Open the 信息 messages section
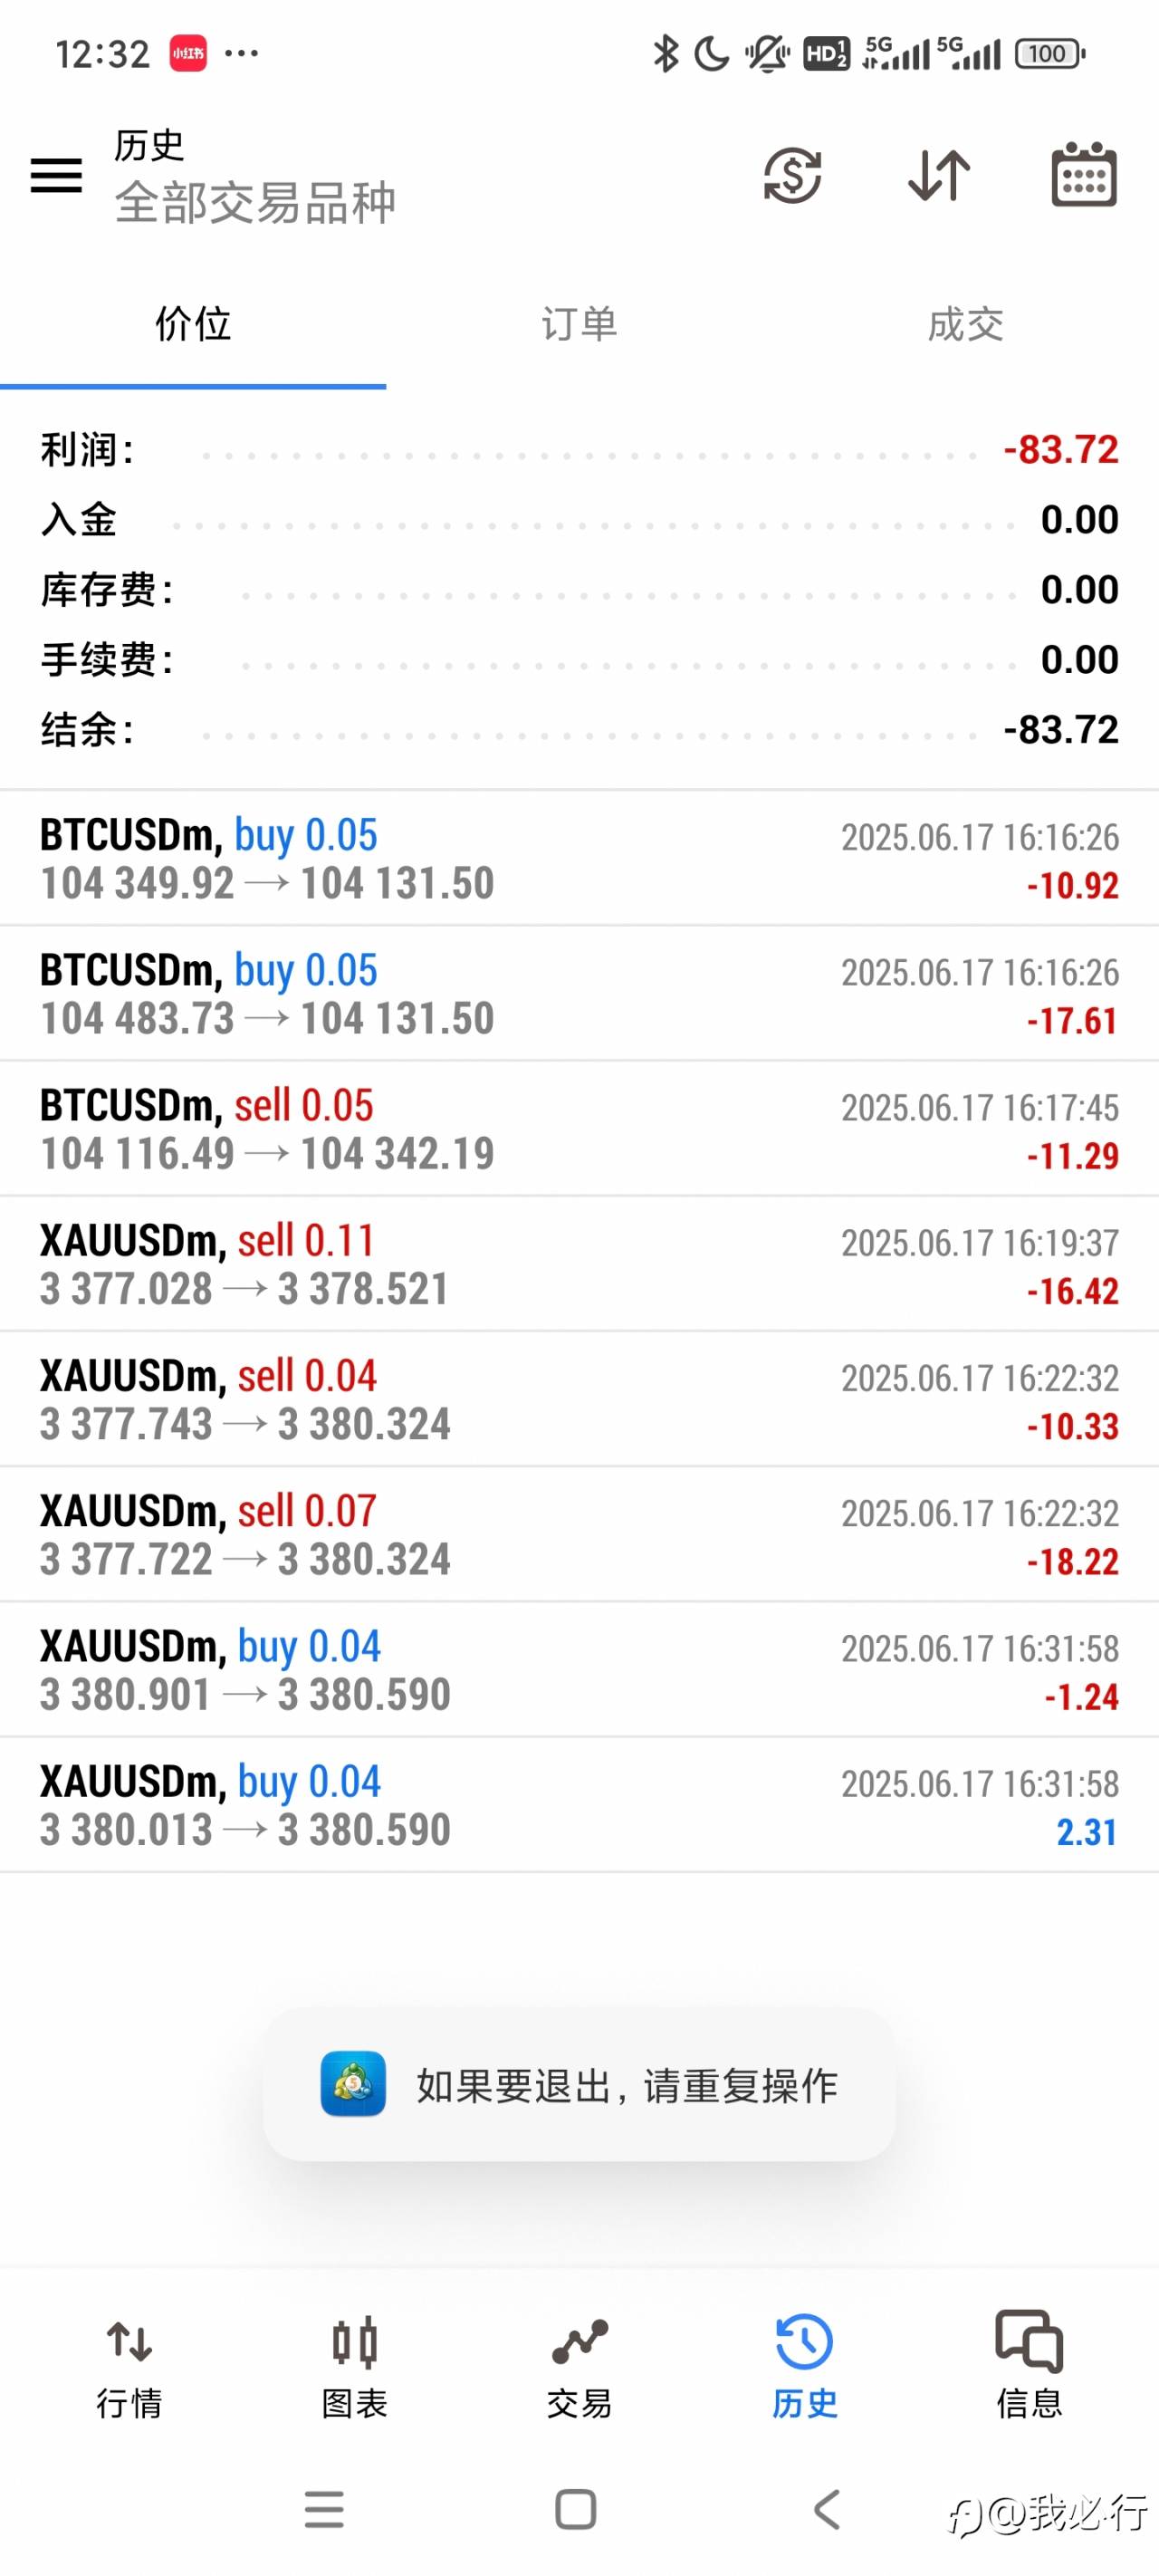Viewport: 1159px width, 2576px height. coord(1029,2364)
